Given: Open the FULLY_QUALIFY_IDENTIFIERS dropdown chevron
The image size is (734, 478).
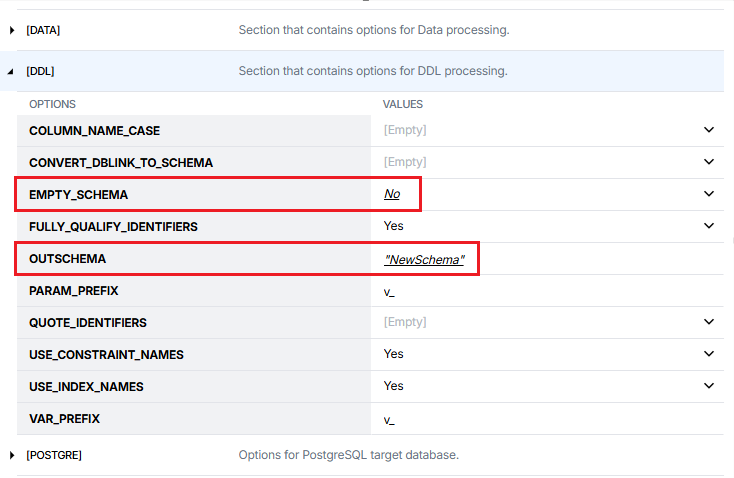Looking at the screenshot, I should click(x=709, y=226).
